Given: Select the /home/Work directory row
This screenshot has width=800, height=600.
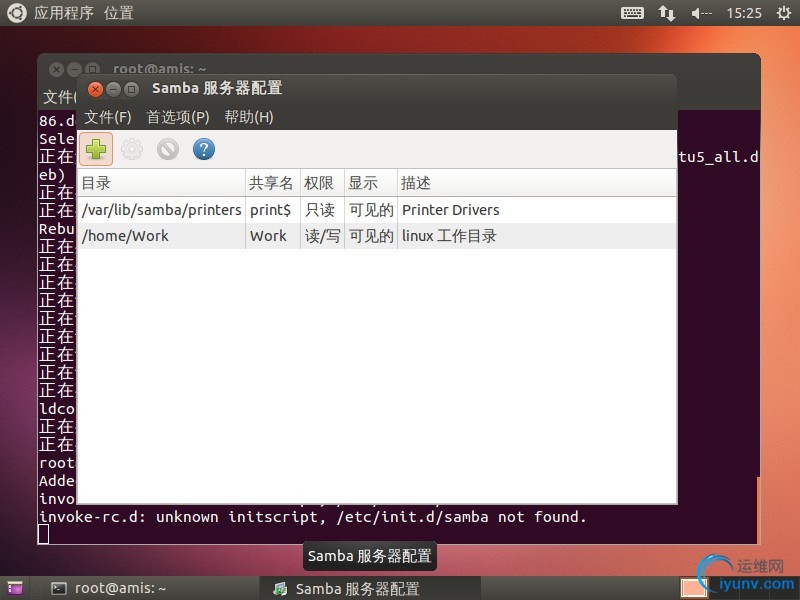Looking at the screenshot, I should coord(377,236).
